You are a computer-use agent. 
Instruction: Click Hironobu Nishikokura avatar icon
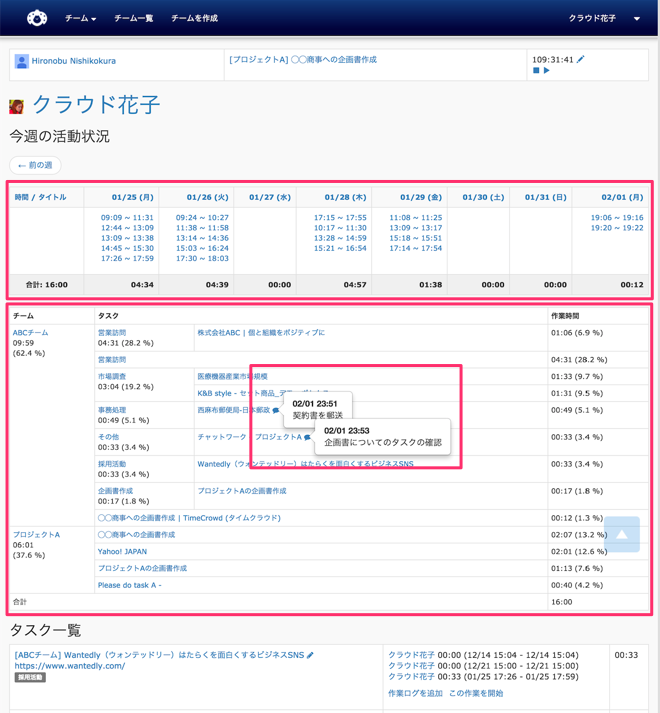click(21, 61)
